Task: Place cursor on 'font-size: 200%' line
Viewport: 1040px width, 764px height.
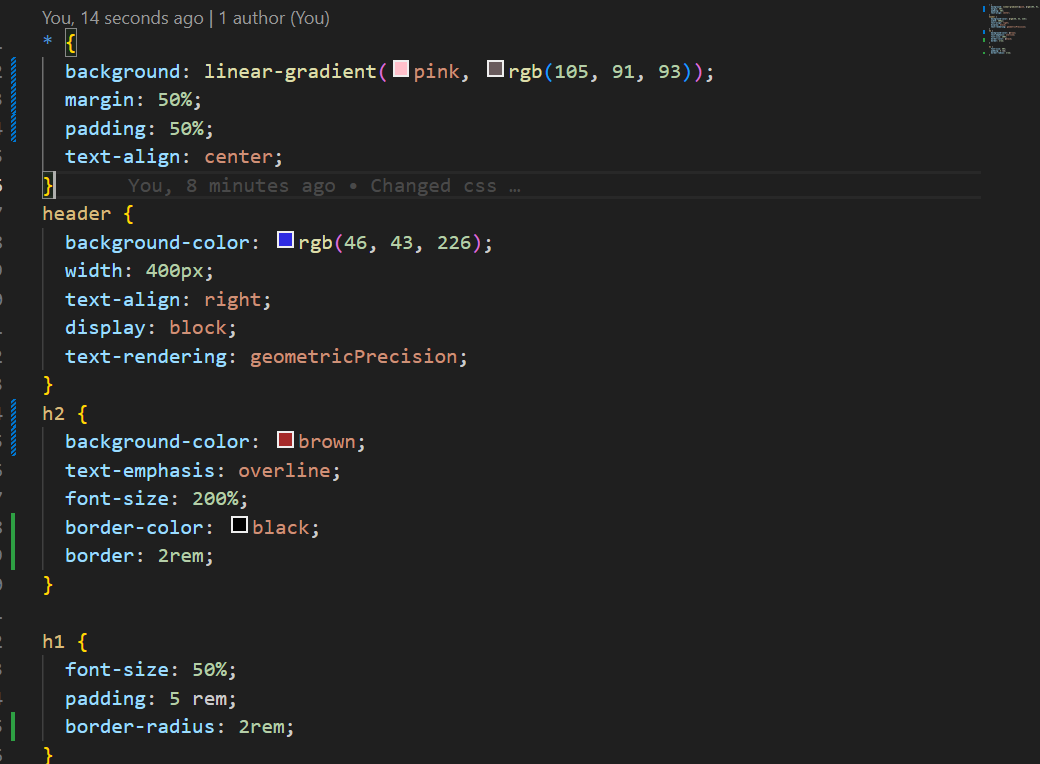Action: coord(157,499)
